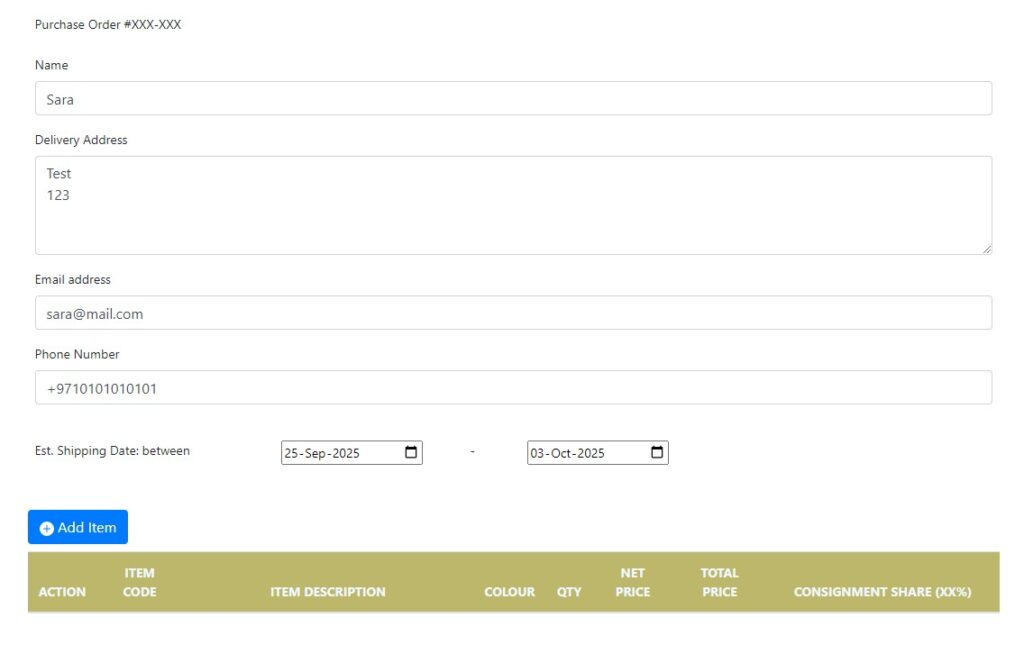Screen dimensions: 1024x672
Task: Click the ACTION column header
Action: tap(62, 592)
